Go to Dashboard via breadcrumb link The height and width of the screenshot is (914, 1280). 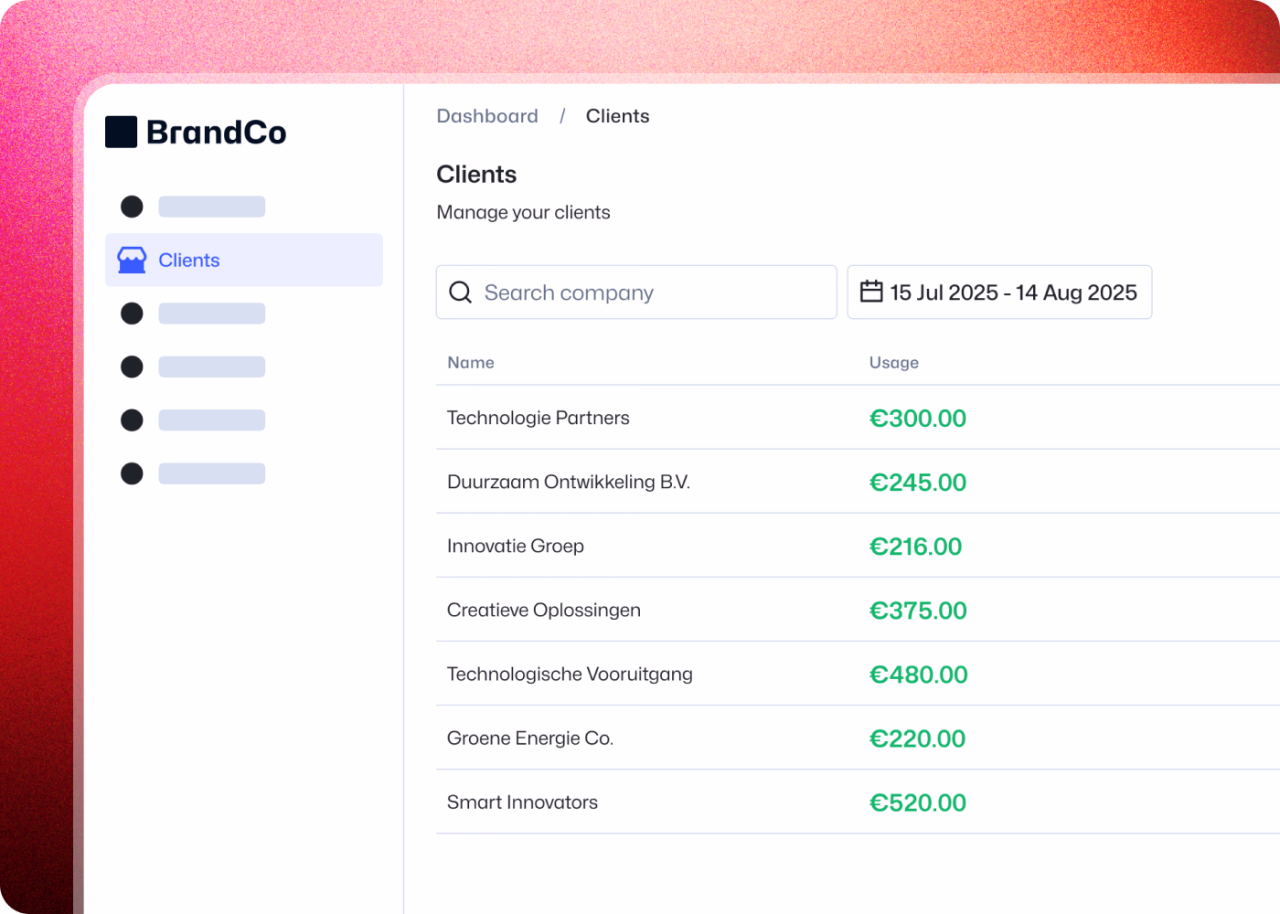tap(487, 116)
